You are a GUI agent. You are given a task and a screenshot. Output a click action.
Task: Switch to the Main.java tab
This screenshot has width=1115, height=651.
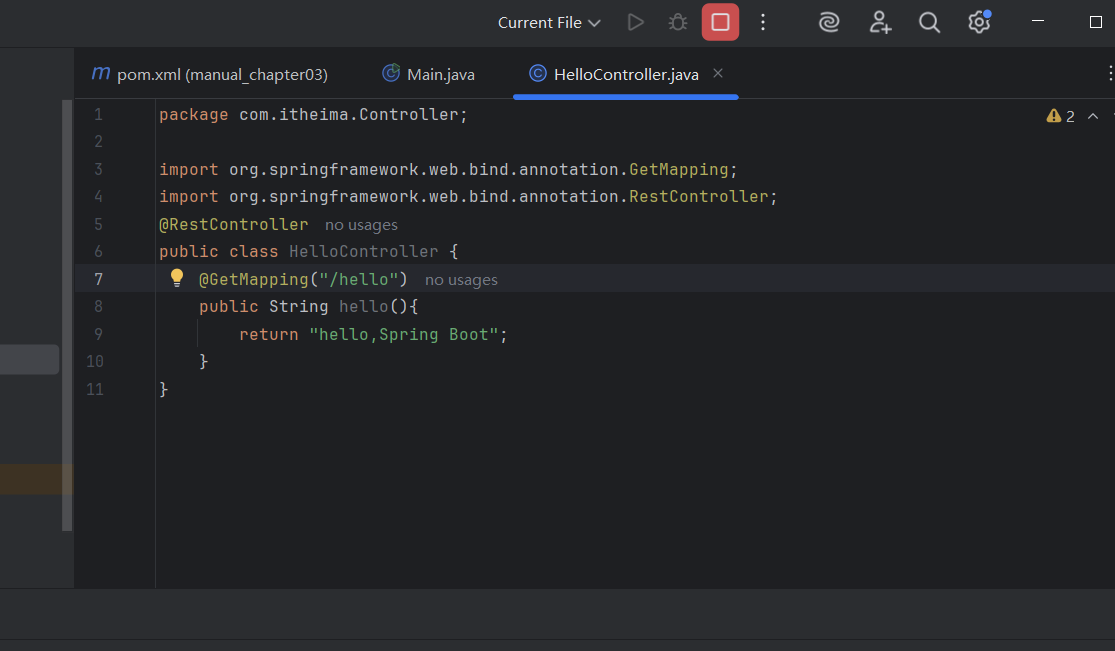pyautogui.click(x=429, y=75)
